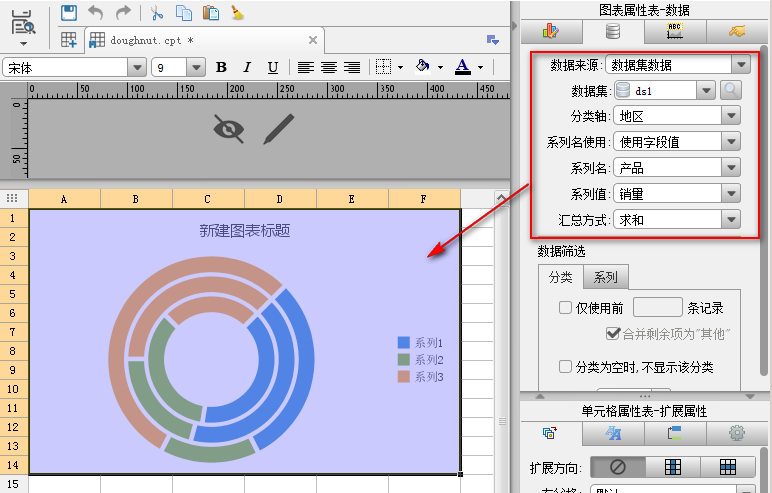Align text center
Image resolution: width=772 pixels, height=493 pixels.
pos(329,67)
